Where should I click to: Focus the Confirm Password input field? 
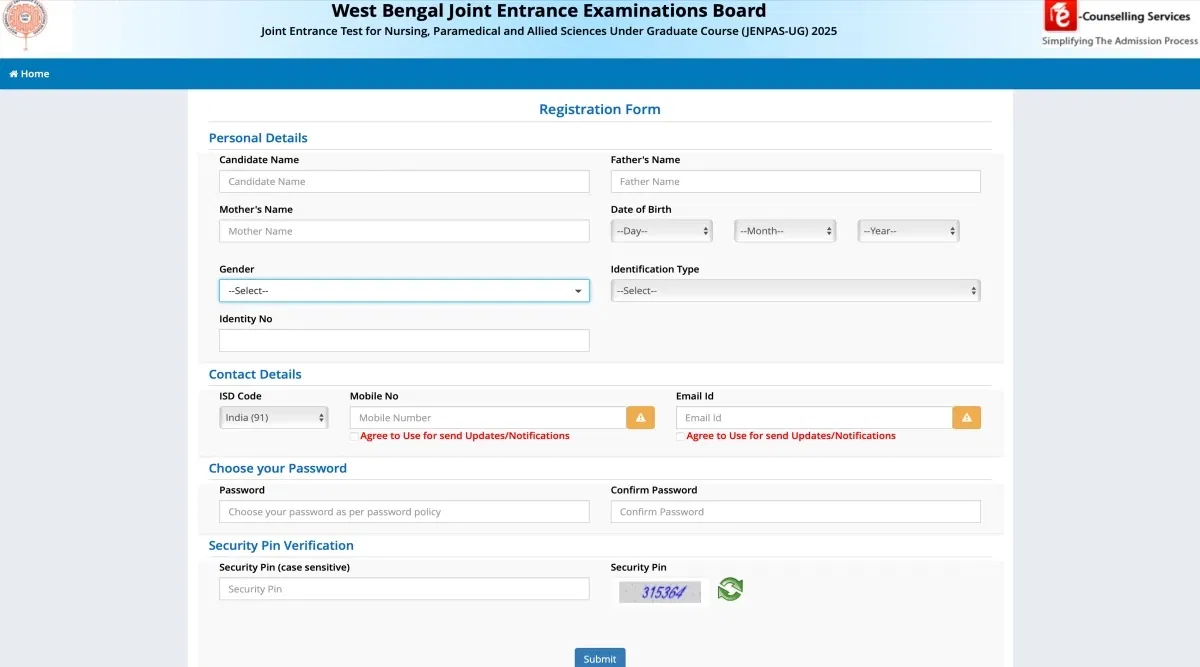pyautogui.click(x=796, y=512)
